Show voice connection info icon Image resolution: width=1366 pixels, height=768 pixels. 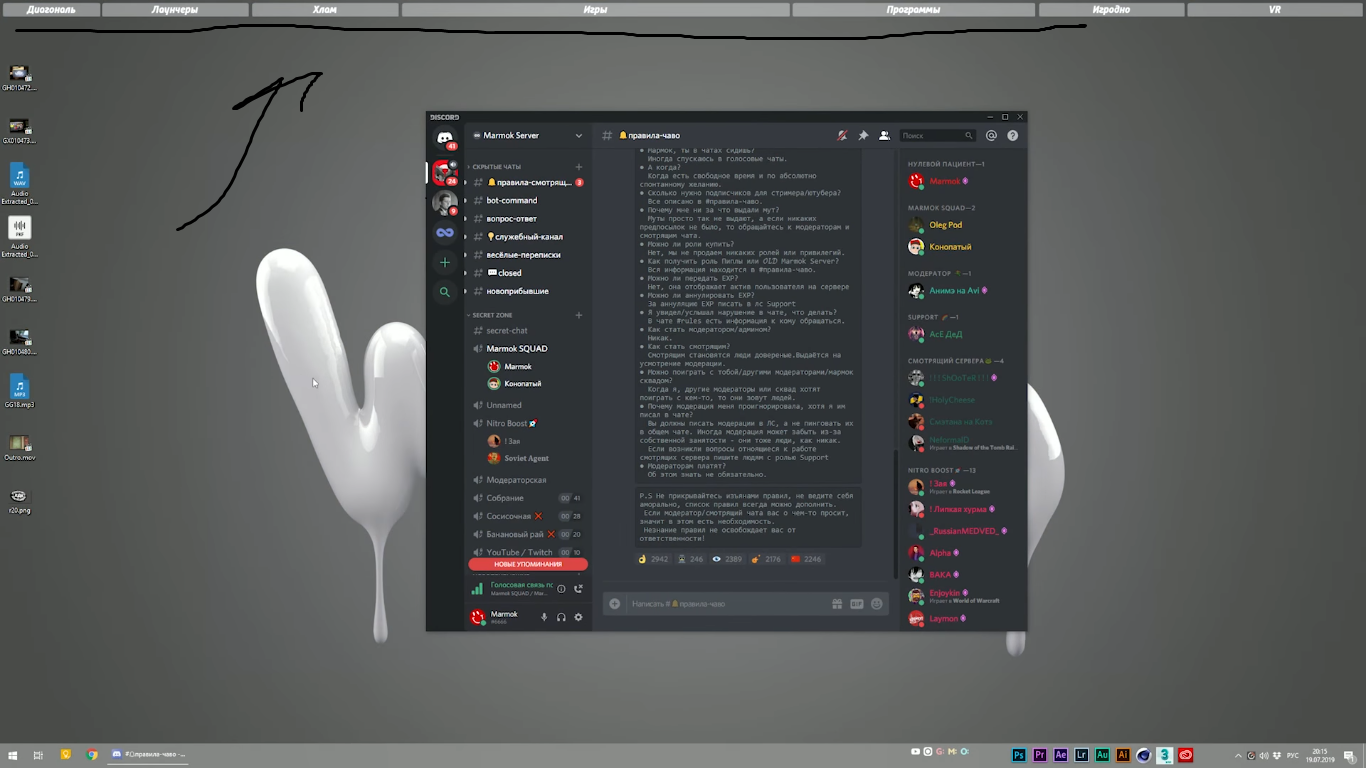click(x=561, y=589)
